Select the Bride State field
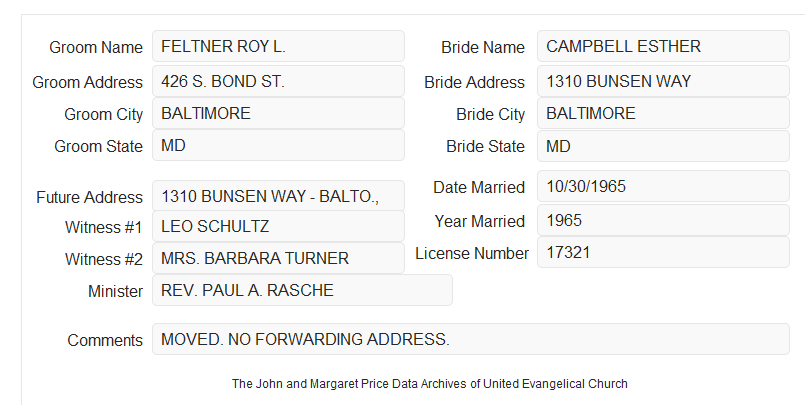805x405 pixels. (x=663, y=146)
